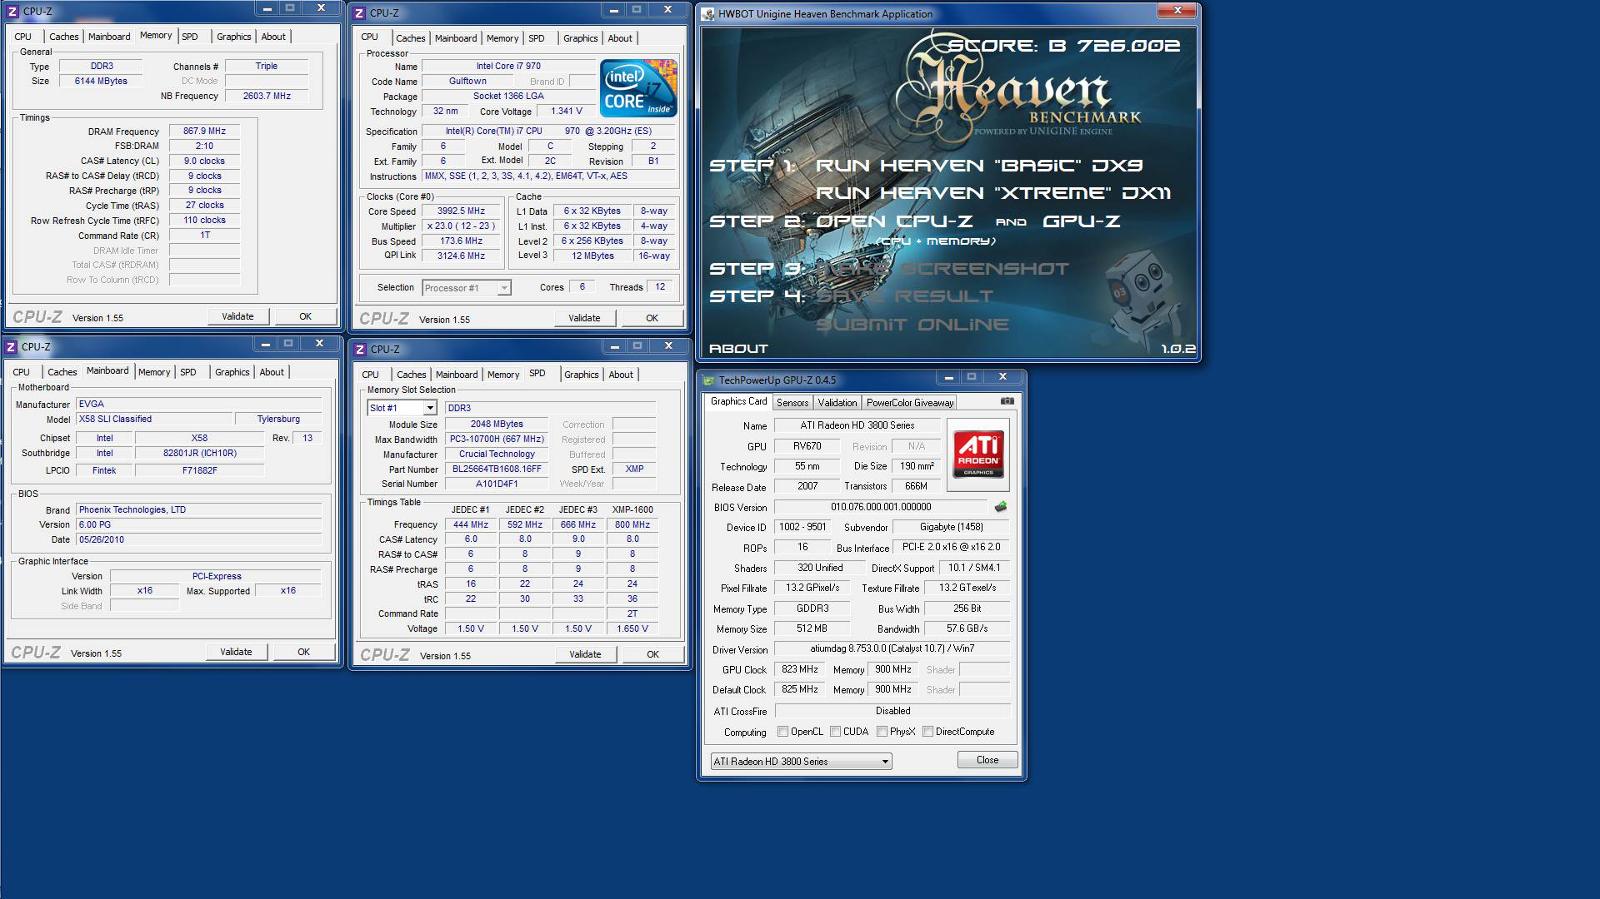Click the BIOS Version field in GPU-Z
Screen dimensions: 1600x899
pyautogui.click(x=881, y=507)
